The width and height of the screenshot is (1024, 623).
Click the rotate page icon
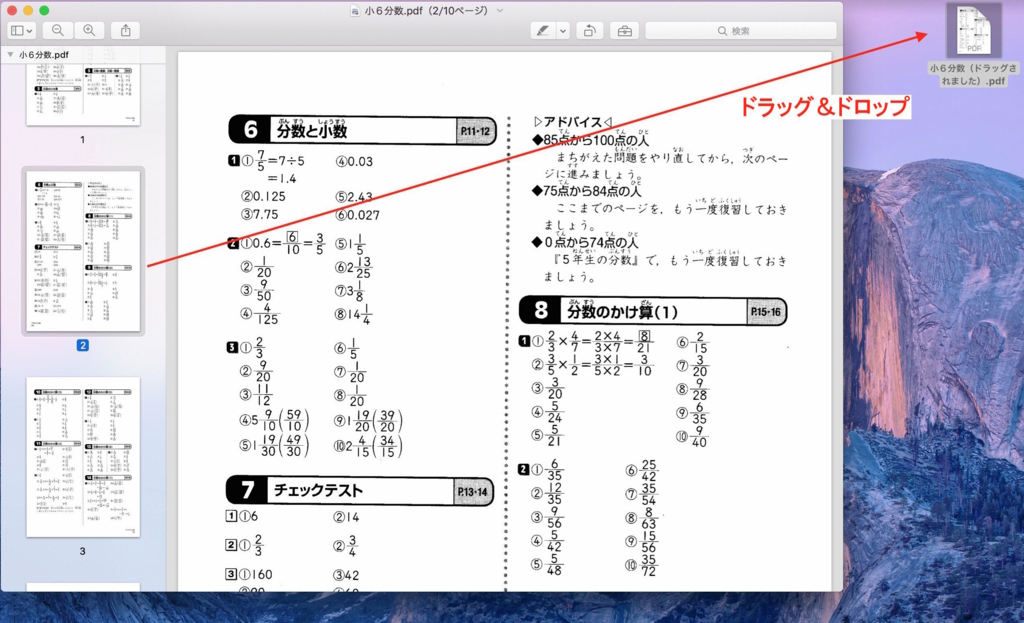pyautogui.click(x=590, y=31)
